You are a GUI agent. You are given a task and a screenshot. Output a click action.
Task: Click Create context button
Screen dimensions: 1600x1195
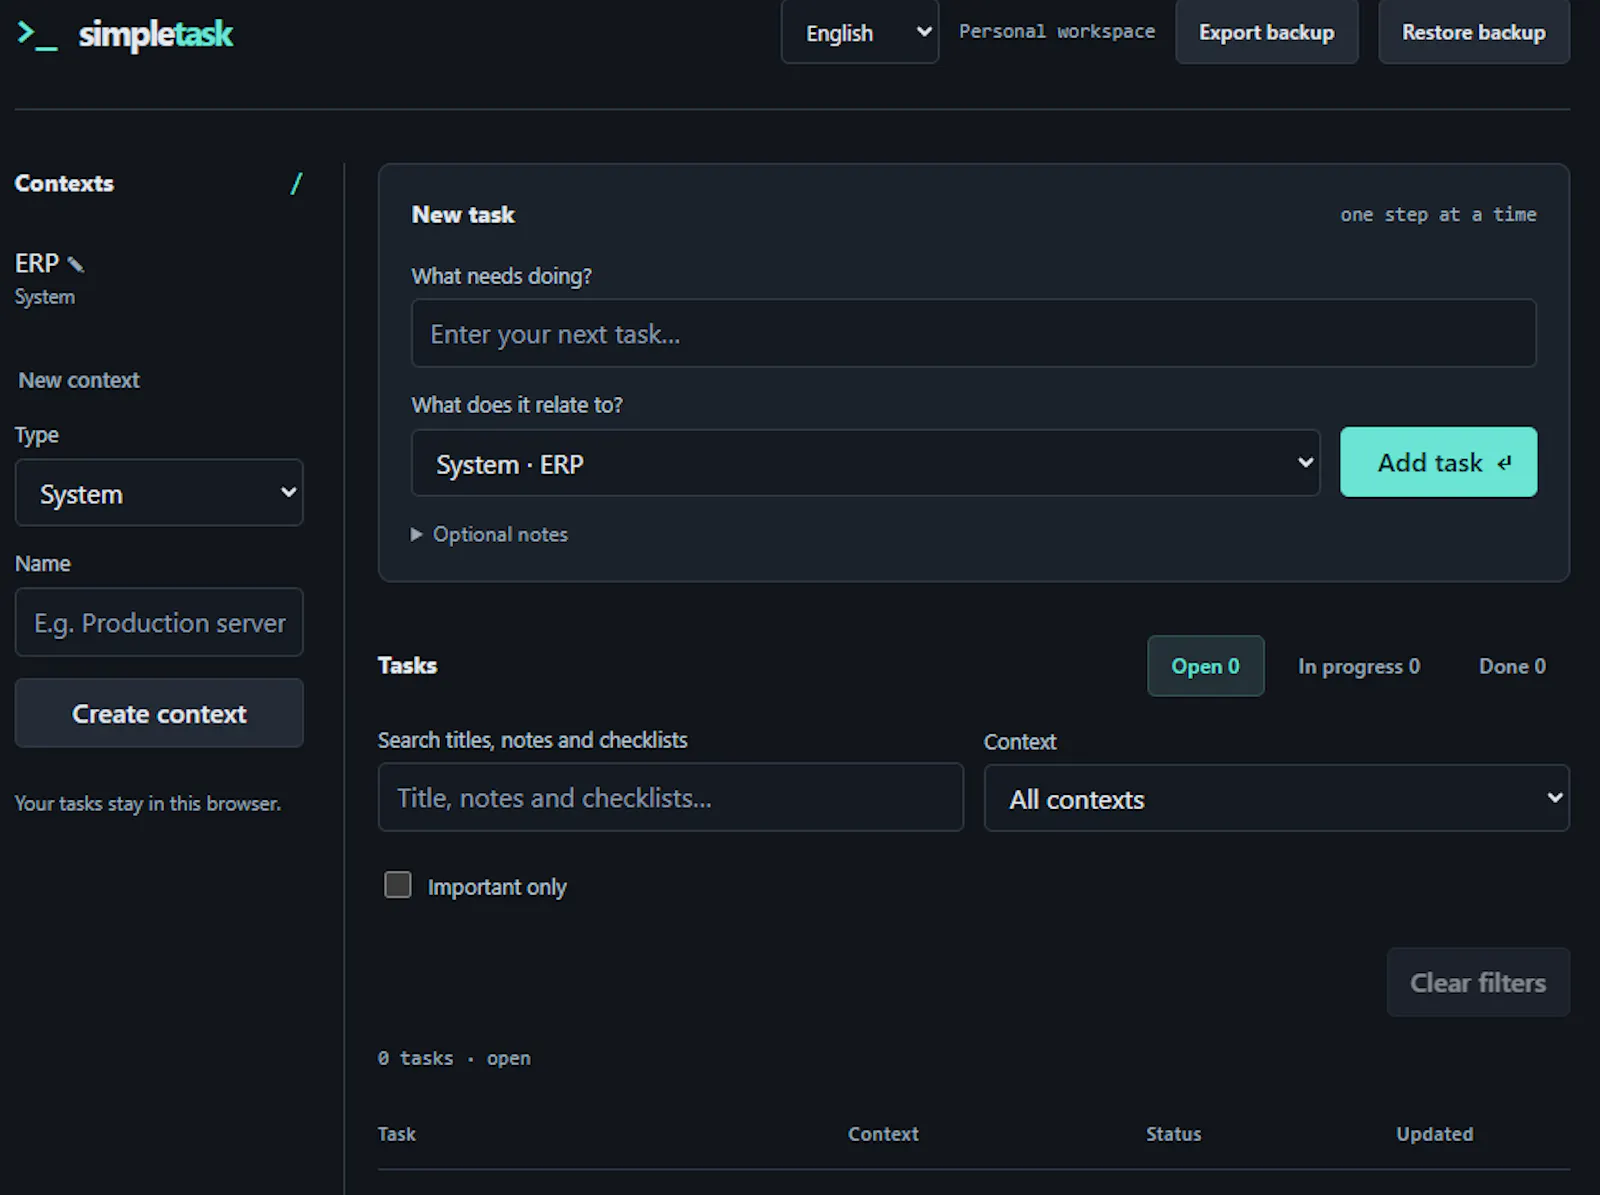pyautogui.click(x=159, y=713)
